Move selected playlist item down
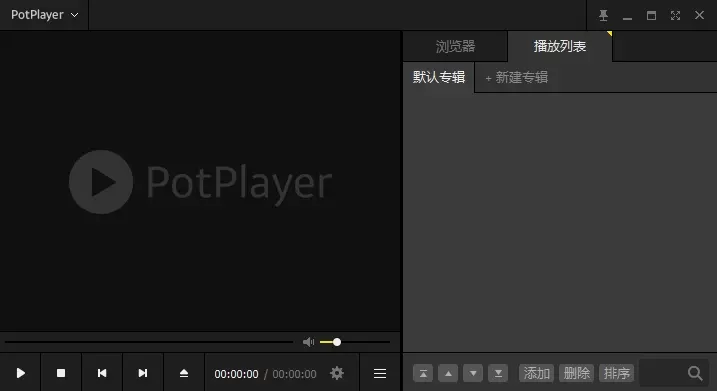The image size is (717, 391). [473, 373]
